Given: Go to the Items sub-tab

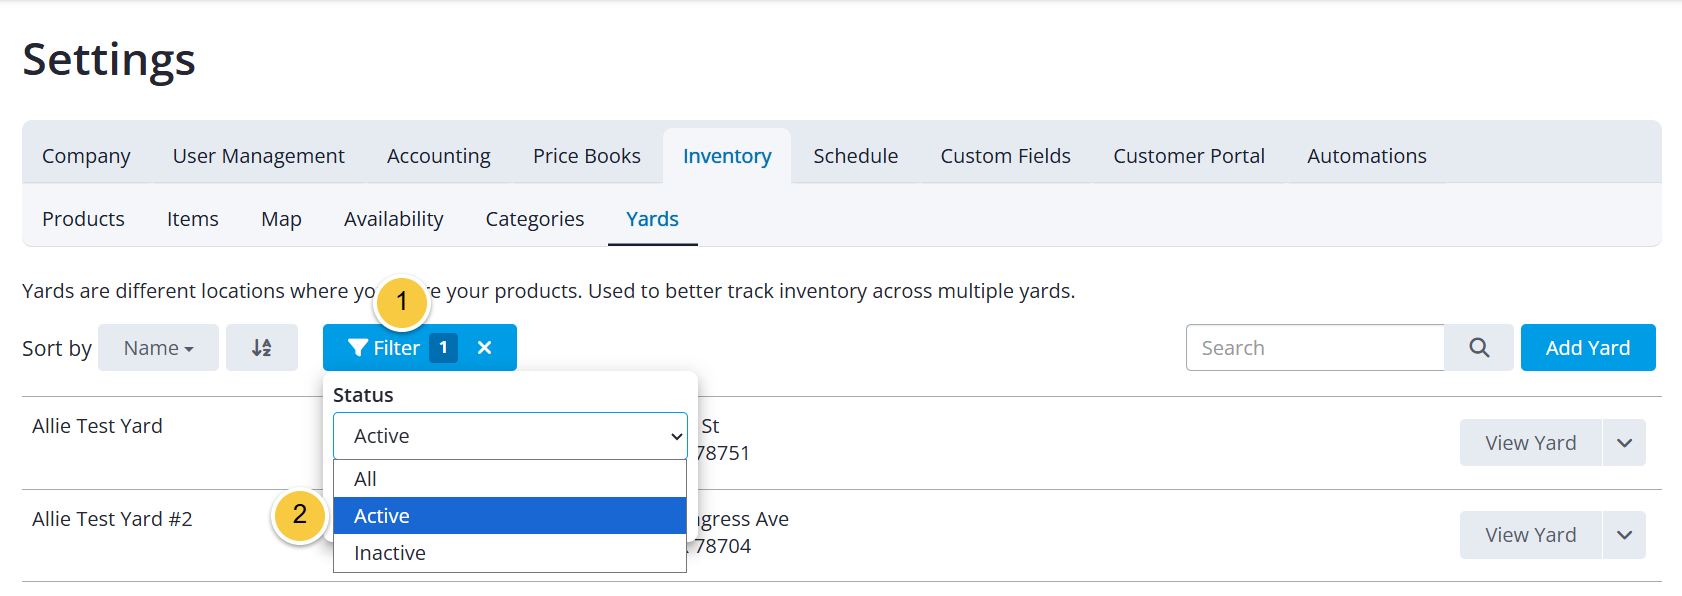Looking at the screenshot, I should tap(193, 219).
